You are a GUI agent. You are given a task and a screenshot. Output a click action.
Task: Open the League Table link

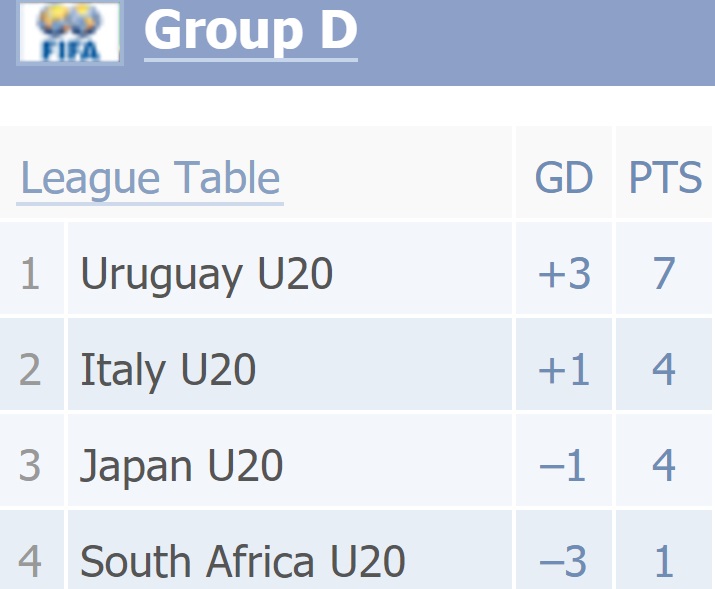150,179
